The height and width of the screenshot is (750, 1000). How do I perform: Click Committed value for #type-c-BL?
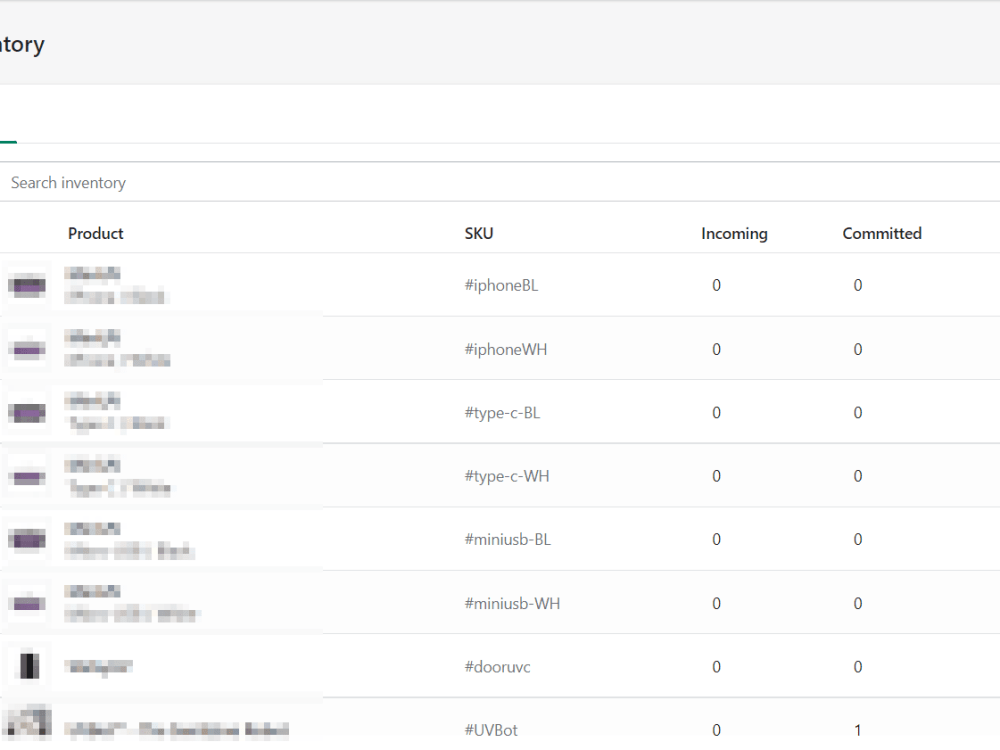(x=858, y=413)
